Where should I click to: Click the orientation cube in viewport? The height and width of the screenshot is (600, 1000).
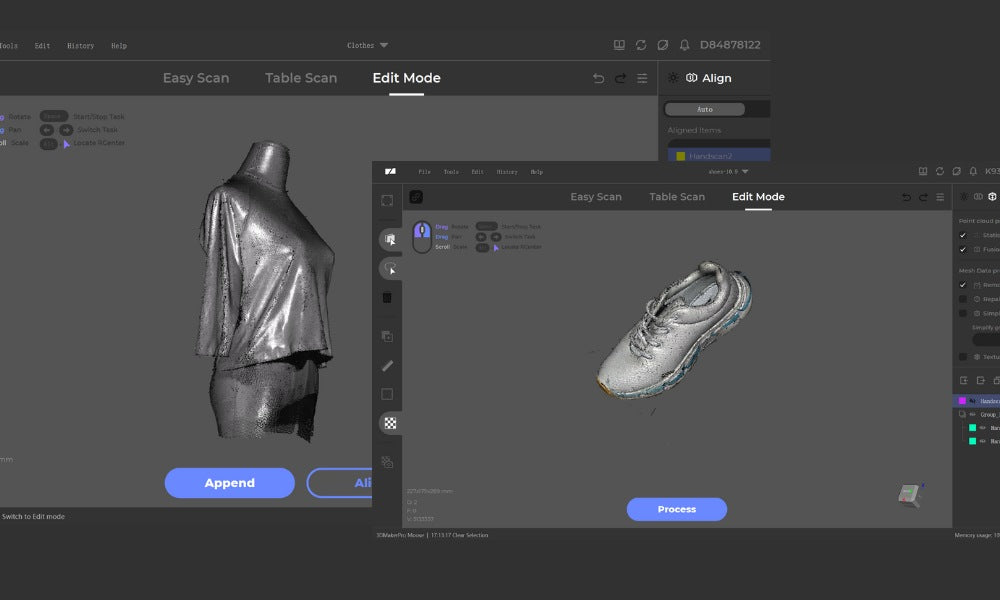909,494
